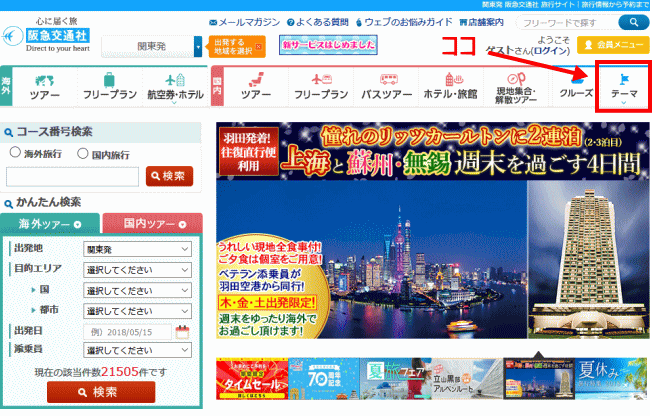Select the 海外旅行 radio button
This screenshot has height=416, width=652.
coord(15,153)
